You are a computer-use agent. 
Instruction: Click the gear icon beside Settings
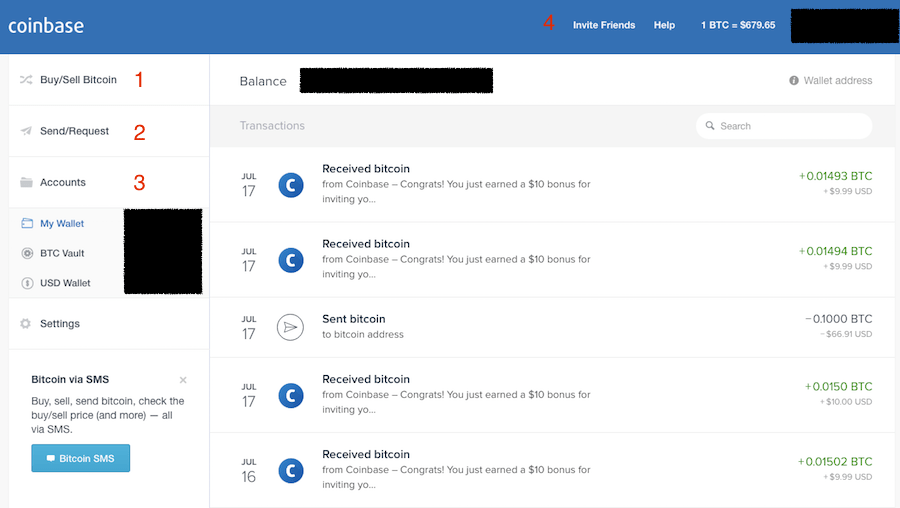26,324
